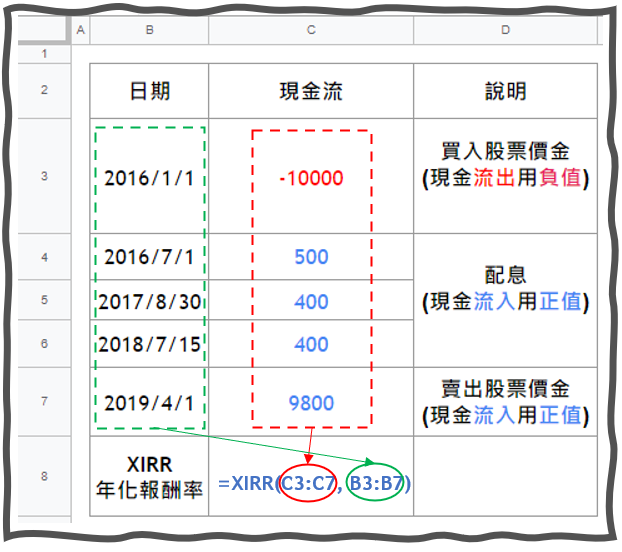Click the select-all corner of the sheet
Viewport: 622px width, 552px height.
point(44,29)
